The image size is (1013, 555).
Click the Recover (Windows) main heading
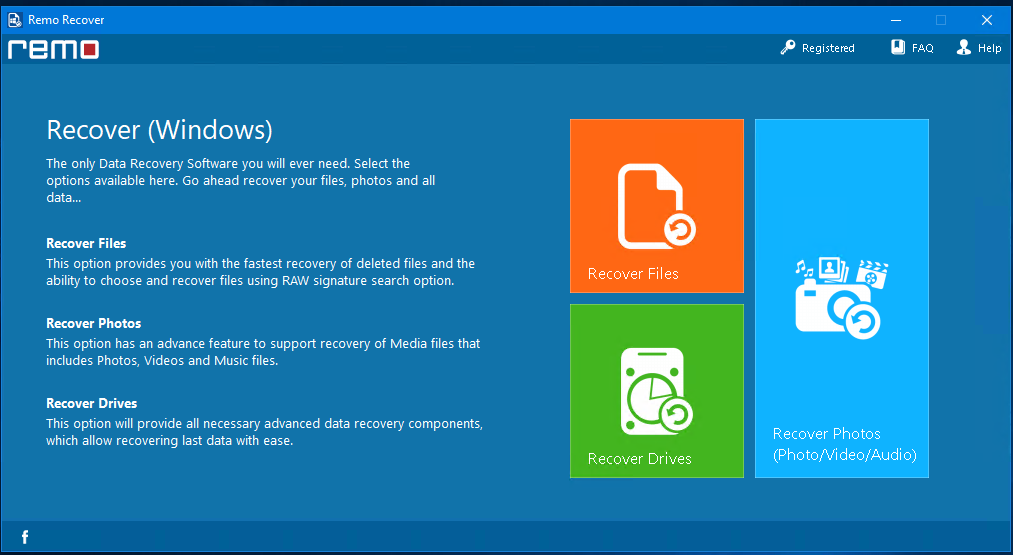[x=160, y=130]
